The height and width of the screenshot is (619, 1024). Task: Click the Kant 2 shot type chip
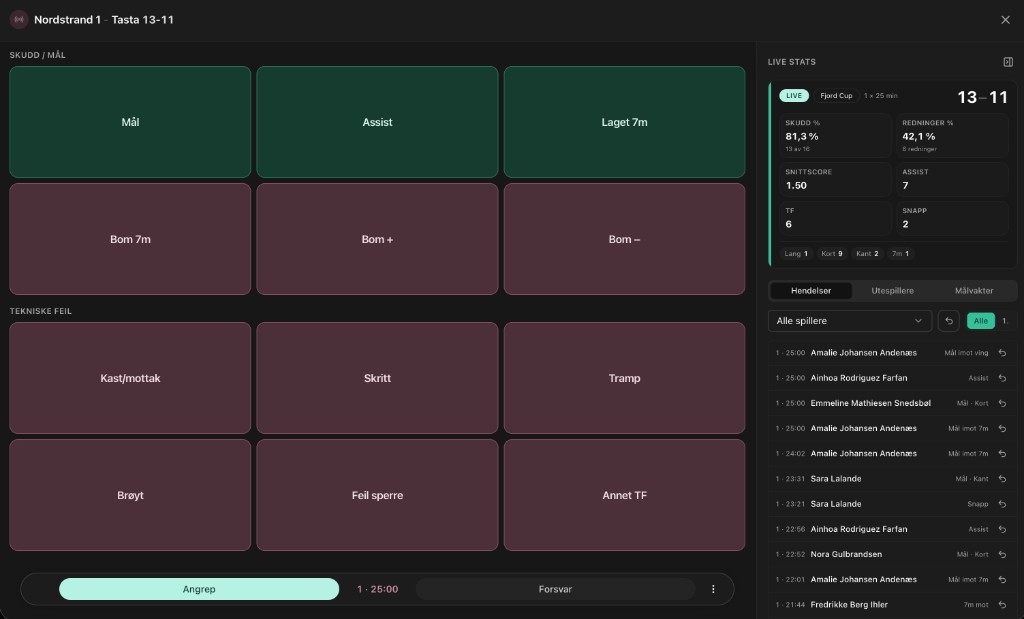[867, 253]
